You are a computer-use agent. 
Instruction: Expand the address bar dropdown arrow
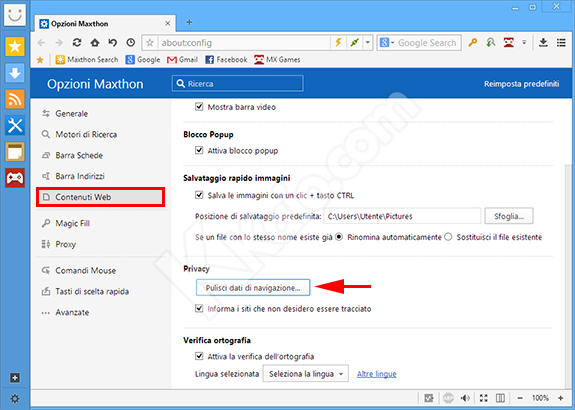pos(368,43)
